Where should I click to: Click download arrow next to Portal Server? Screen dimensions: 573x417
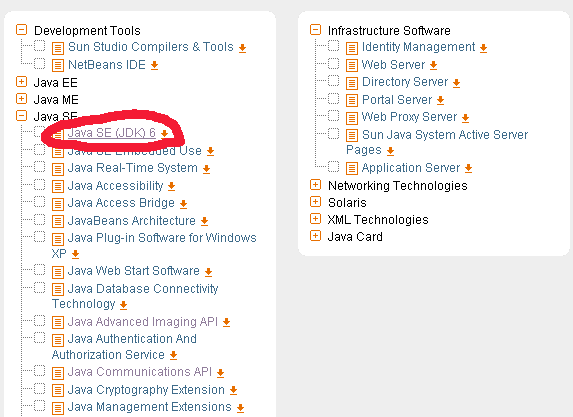click(x=440, y=100)
